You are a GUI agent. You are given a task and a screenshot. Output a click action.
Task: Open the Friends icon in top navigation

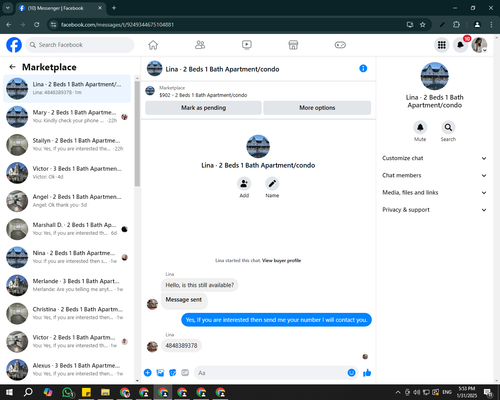point(200,45)
